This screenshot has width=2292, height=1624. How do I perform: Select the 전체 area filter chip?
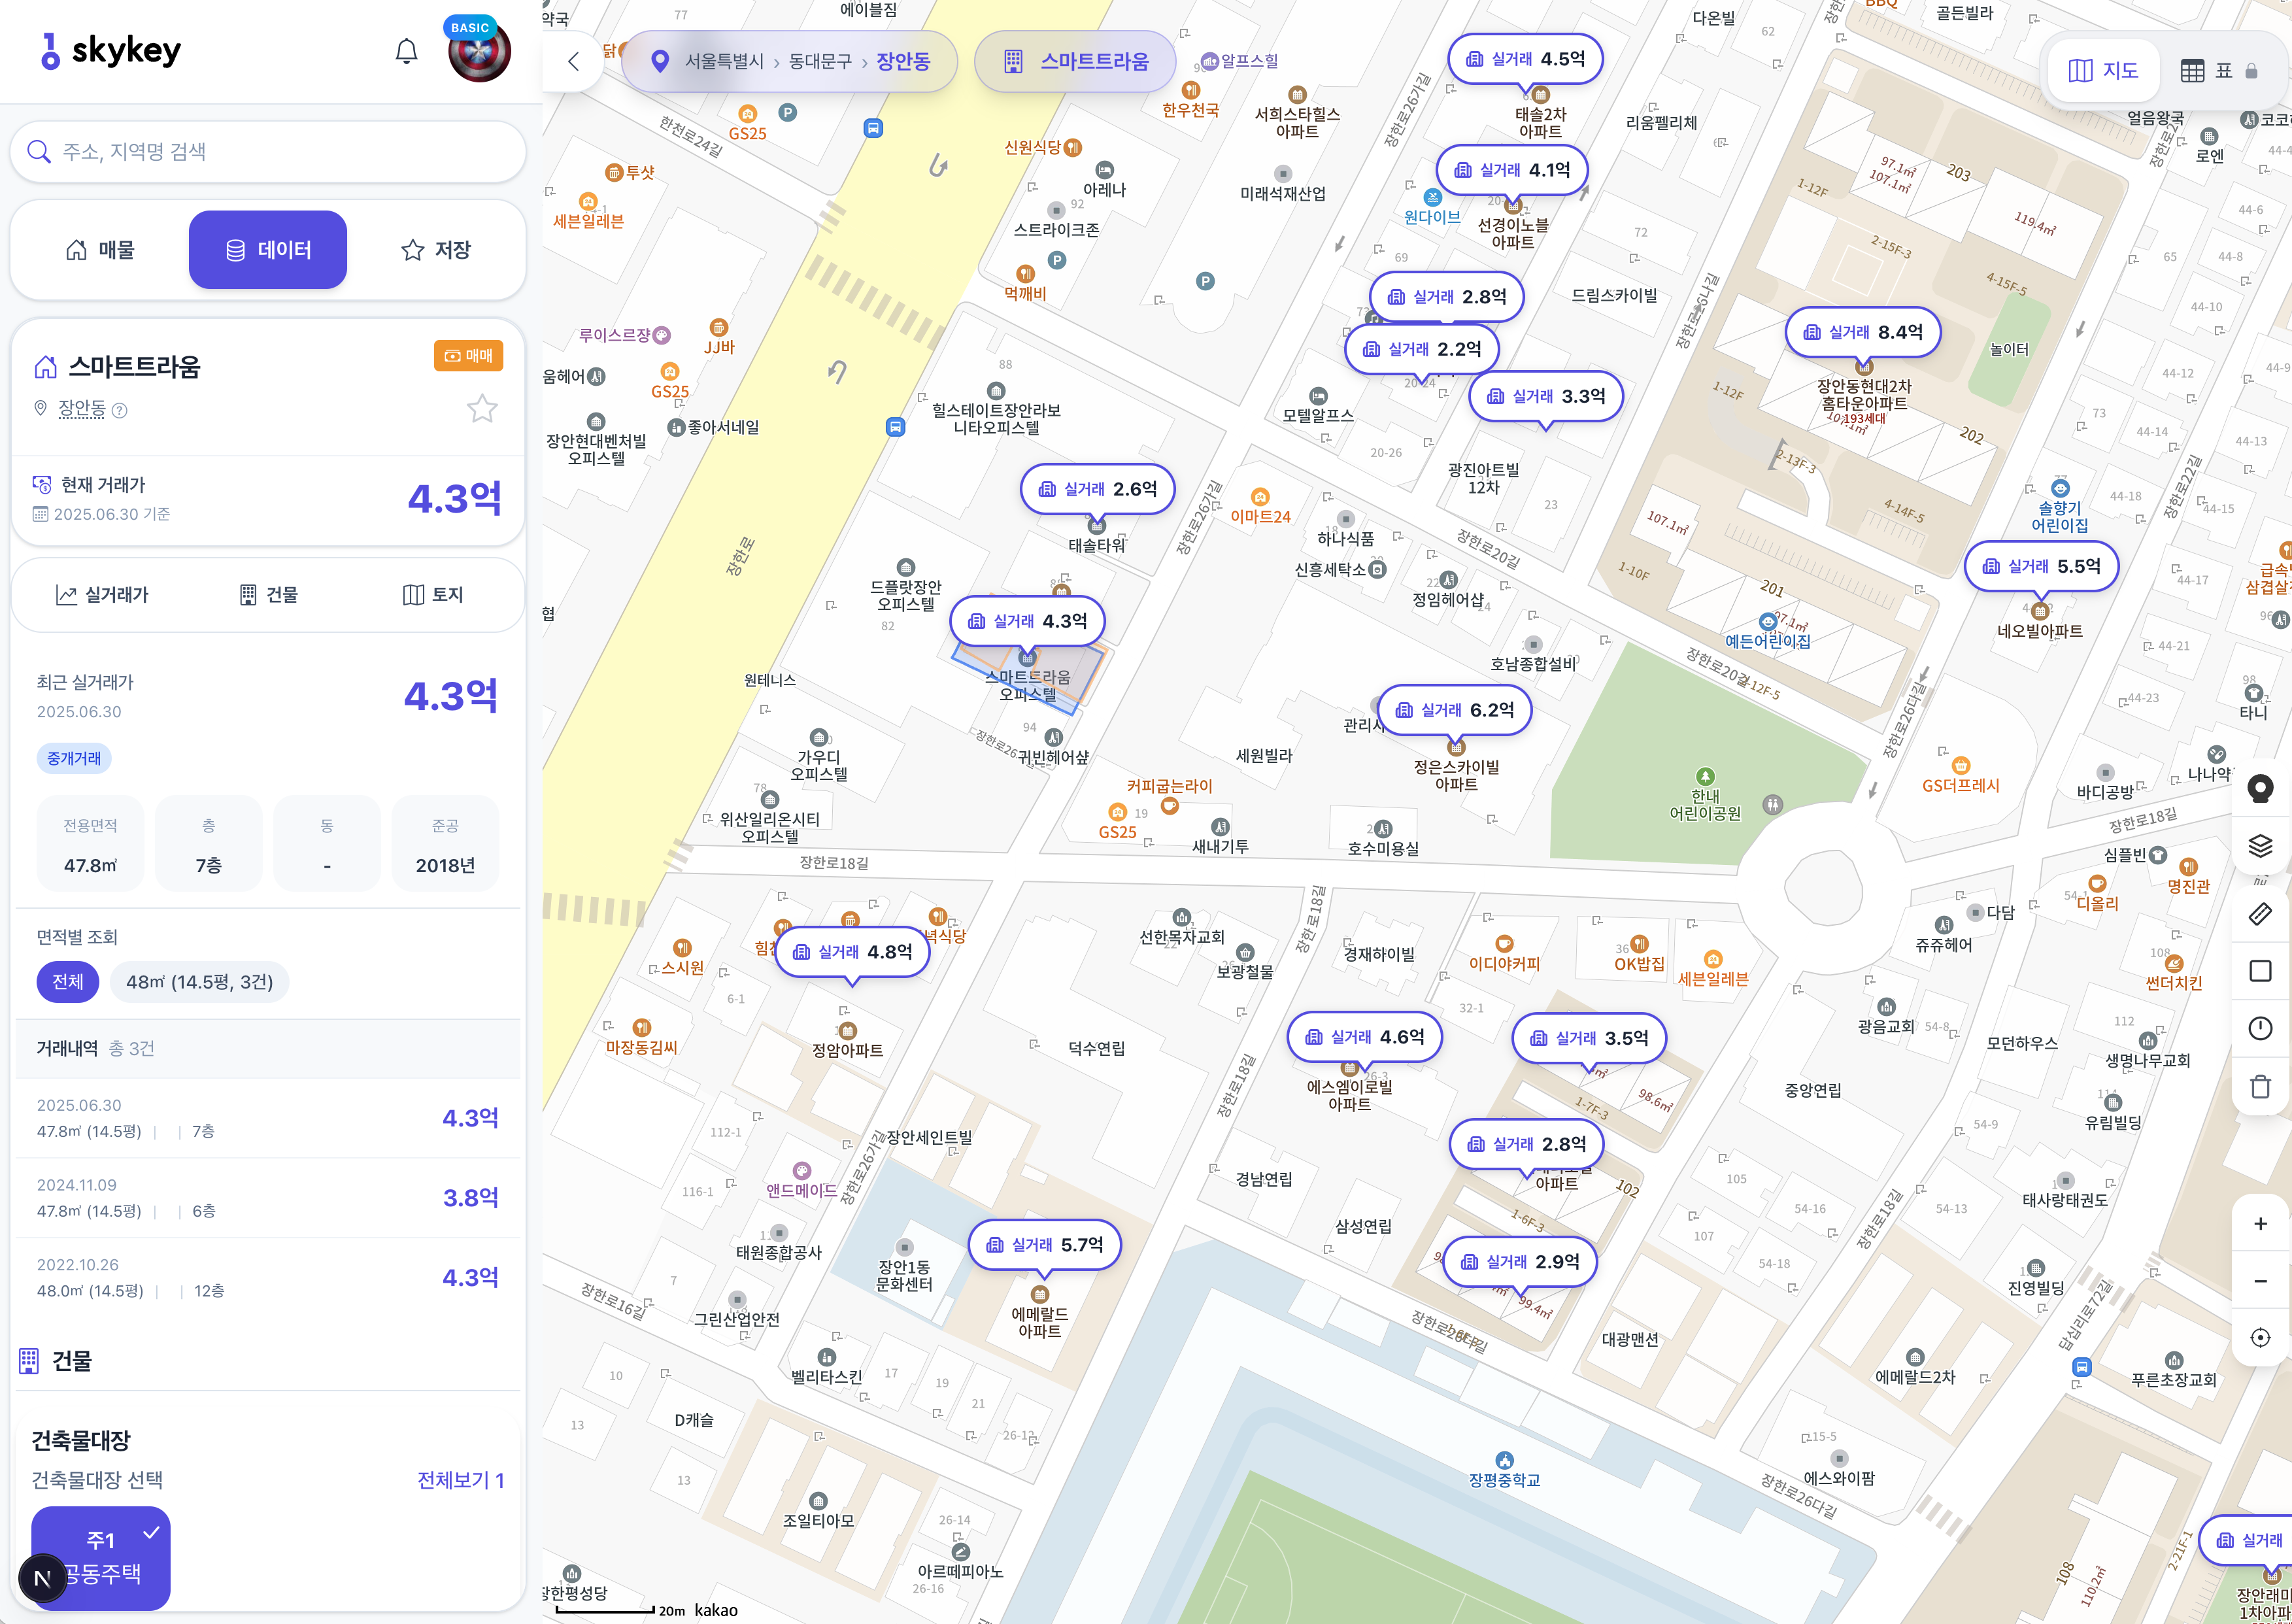[x=68, y=982]
